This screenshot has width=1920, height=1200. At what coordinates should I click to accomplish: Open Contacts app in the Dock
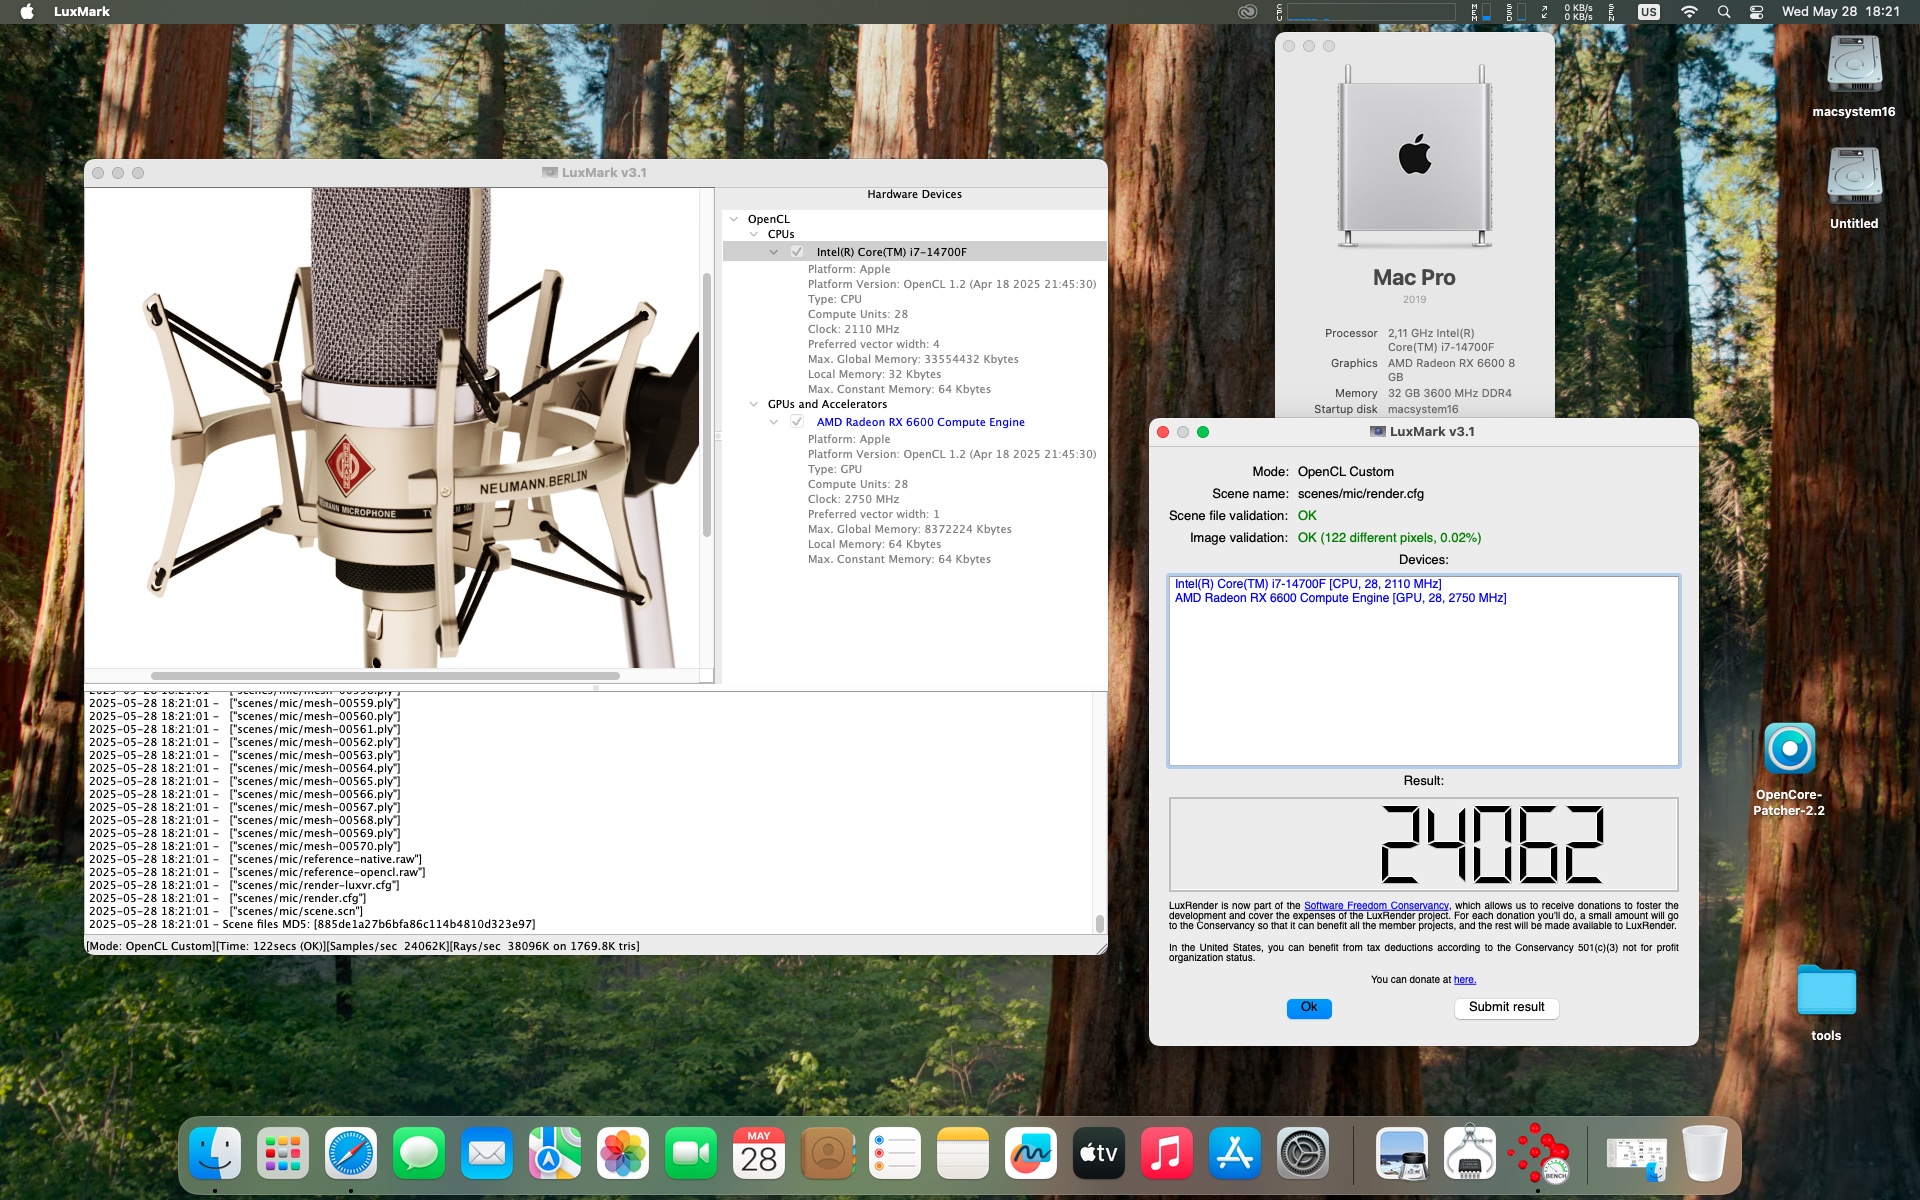click(827, 1154)
